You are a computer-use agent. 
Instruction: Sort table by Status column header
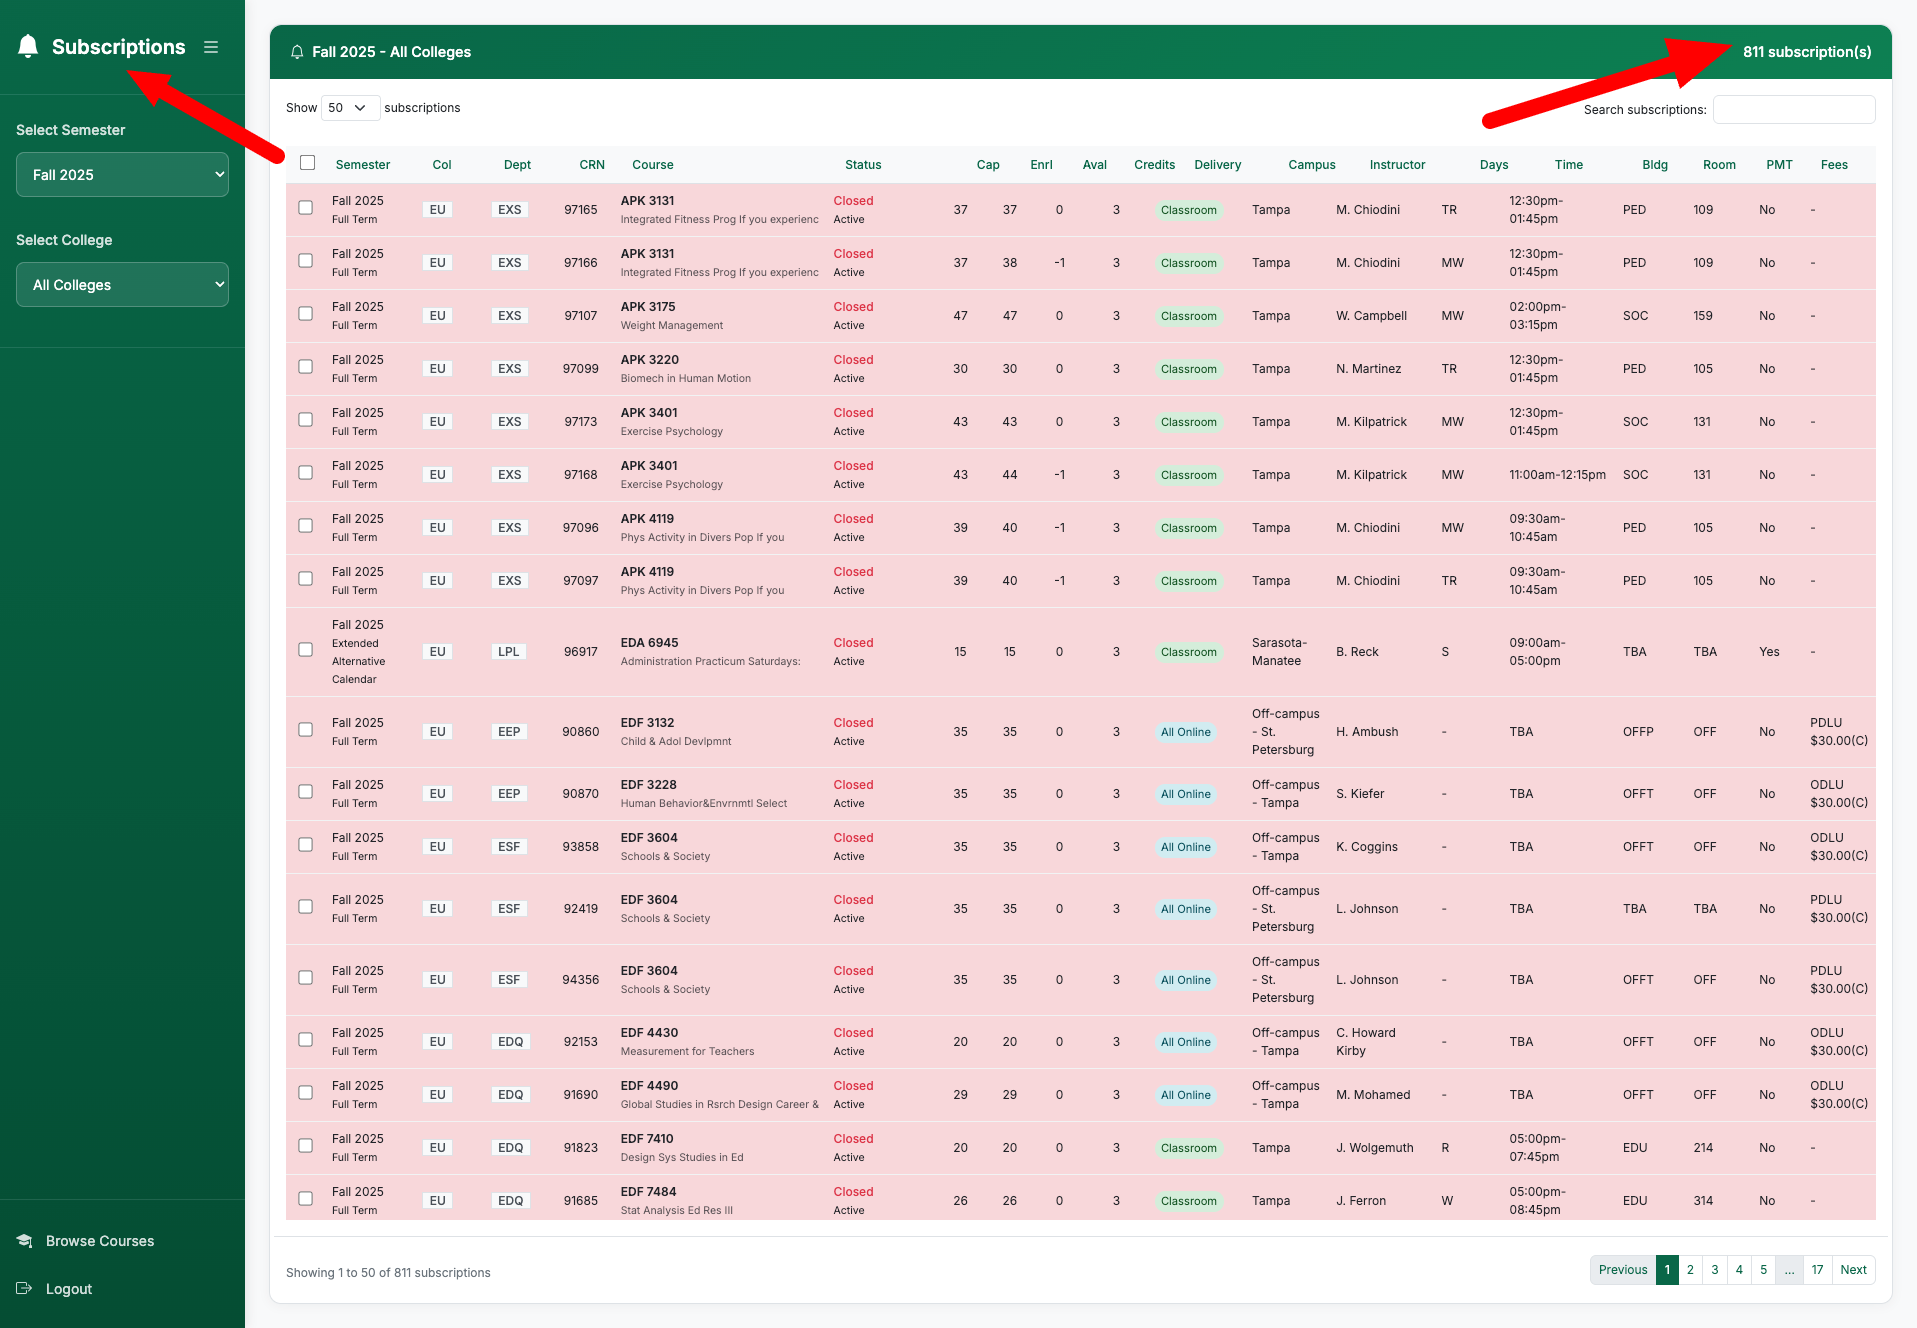[x=863, y=165]
